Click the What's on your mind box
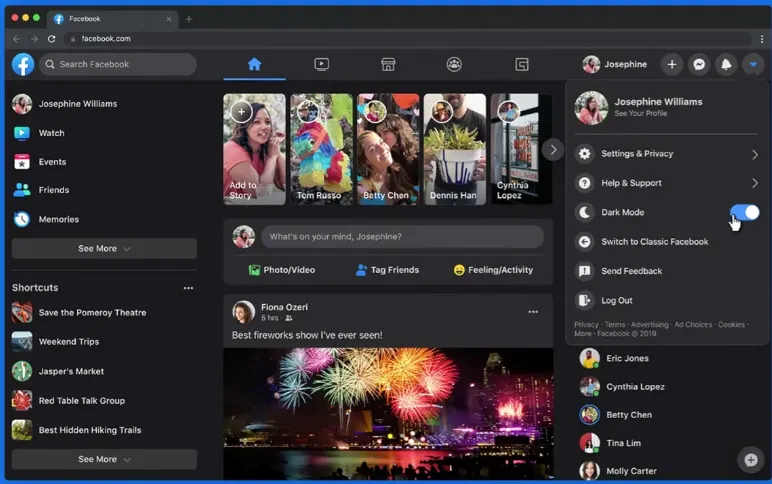This screenshot has width=772, height=484. point(402,237)
